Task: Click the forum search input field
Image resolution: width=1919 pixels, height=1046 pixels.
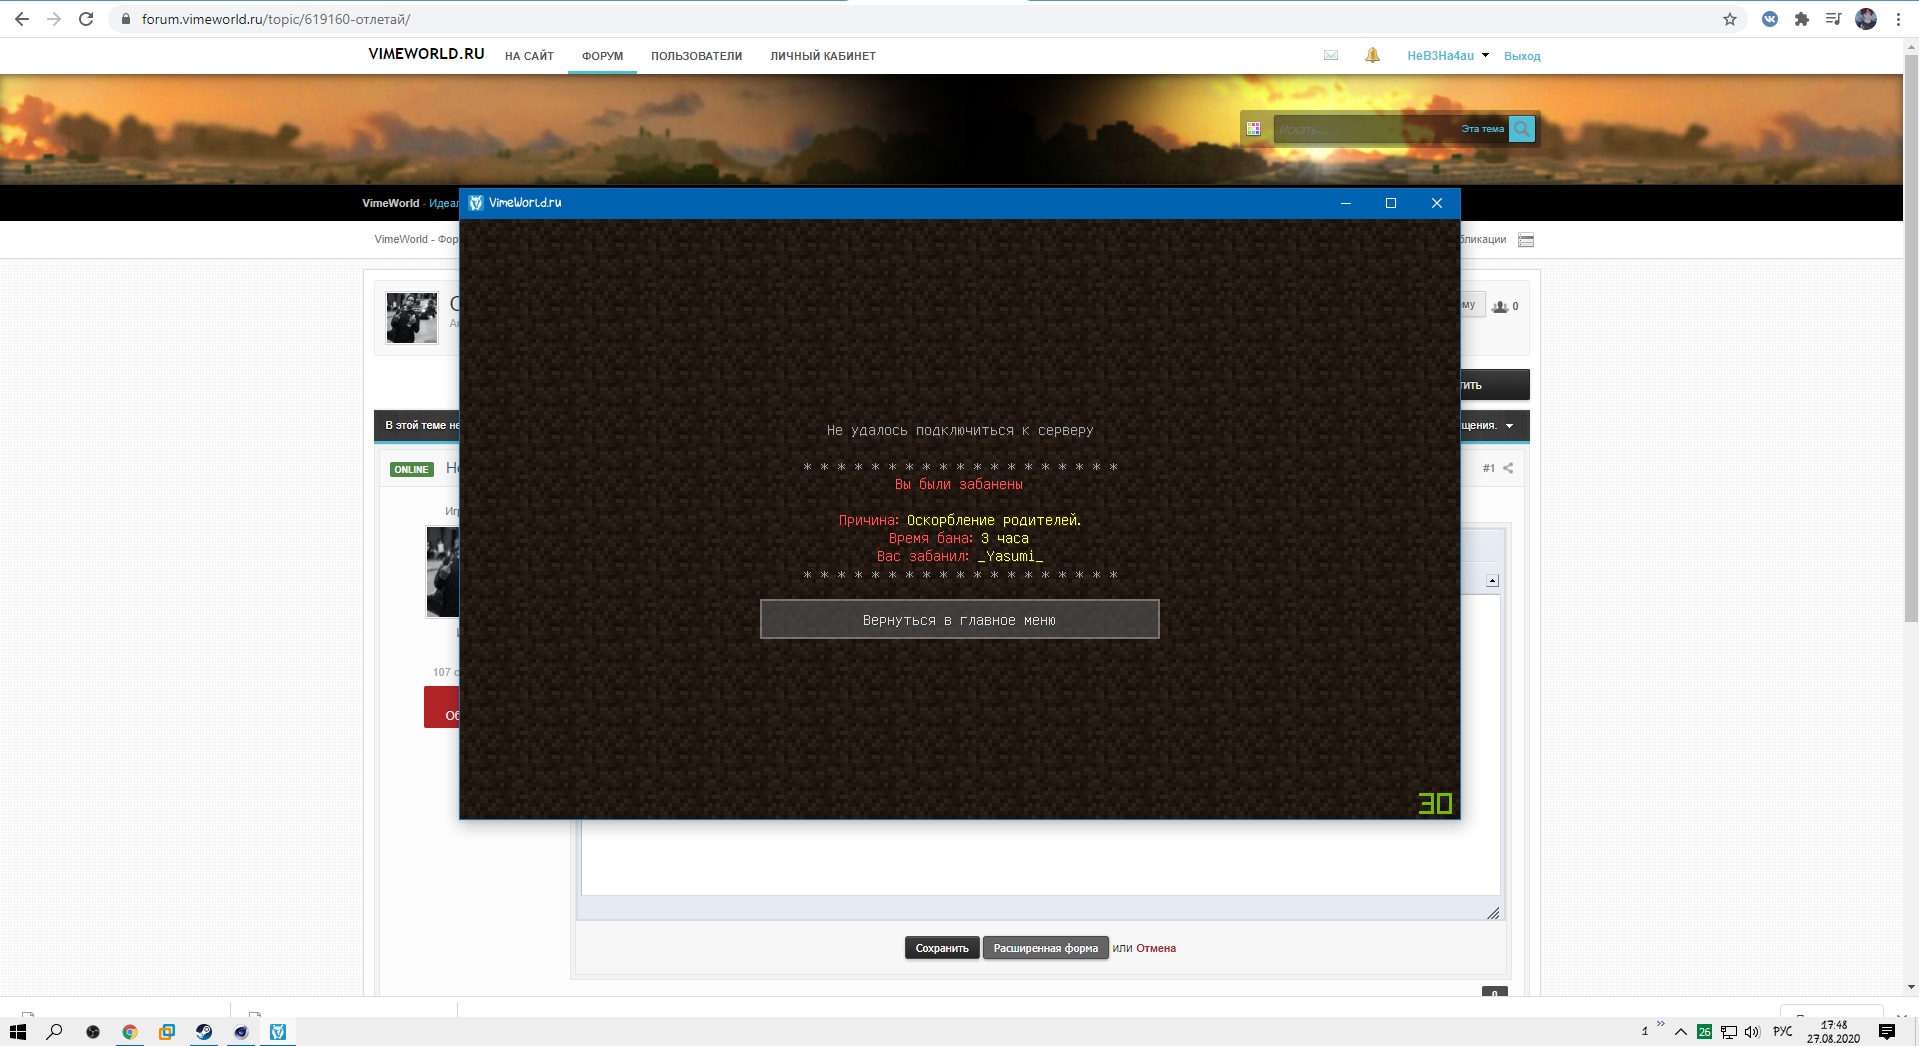Action: point(1365,129)
